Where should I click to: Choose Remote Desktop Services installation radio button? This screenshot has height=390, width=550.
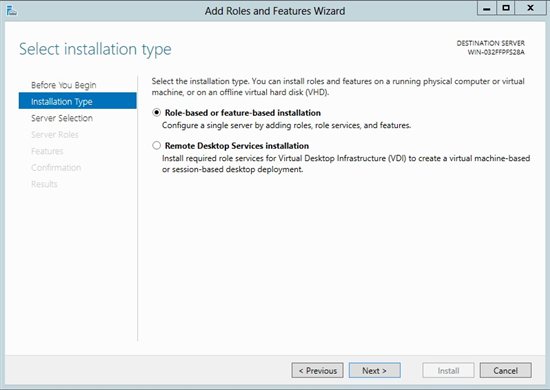156,146
